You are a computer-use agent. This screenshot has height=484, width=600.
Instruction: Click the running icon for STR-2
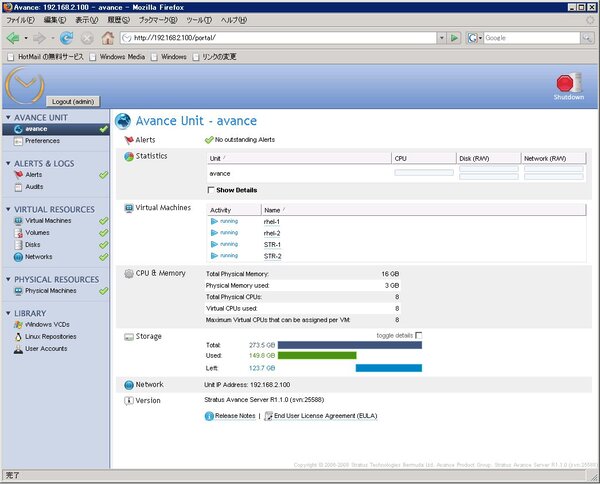pyautogui.click(x=214, y=256)
